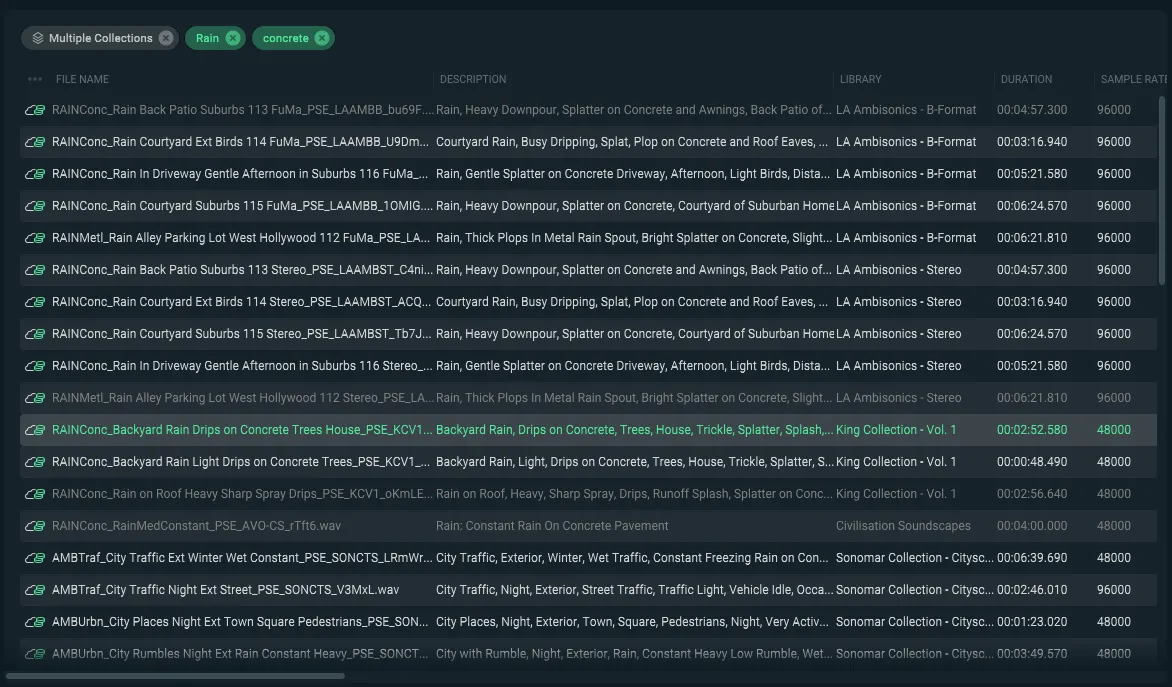Click the vertical scrollbar thumb of the file list
The width and height of the screenshot is (1172, 687).
1162,191
